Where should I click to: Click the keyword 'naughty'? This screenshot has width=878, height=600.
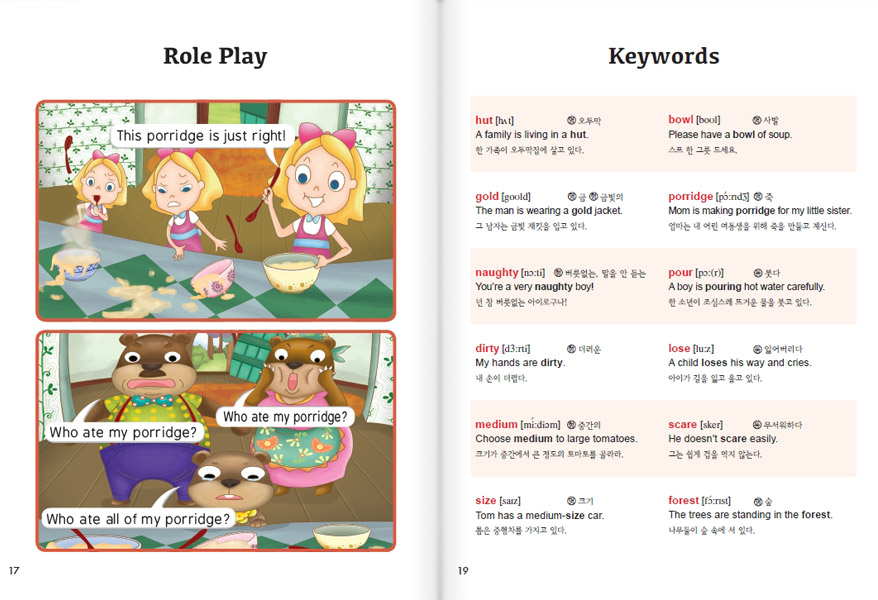pyautogui.click(x=497, y=273)
